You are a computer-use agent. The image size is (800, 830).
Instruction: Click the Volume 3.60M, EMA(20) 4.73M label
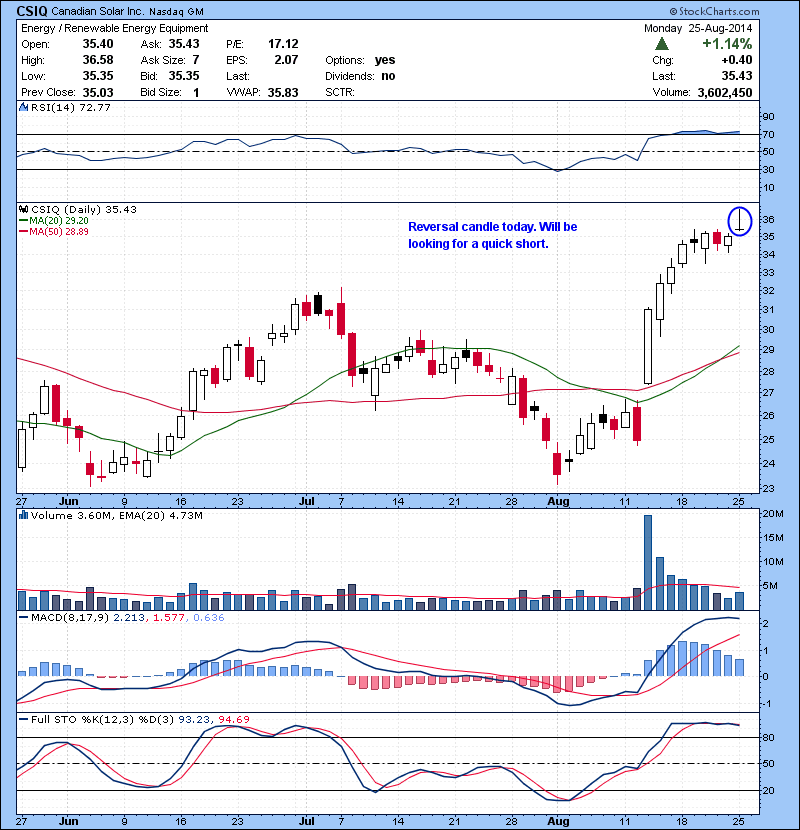click(116, 516)
